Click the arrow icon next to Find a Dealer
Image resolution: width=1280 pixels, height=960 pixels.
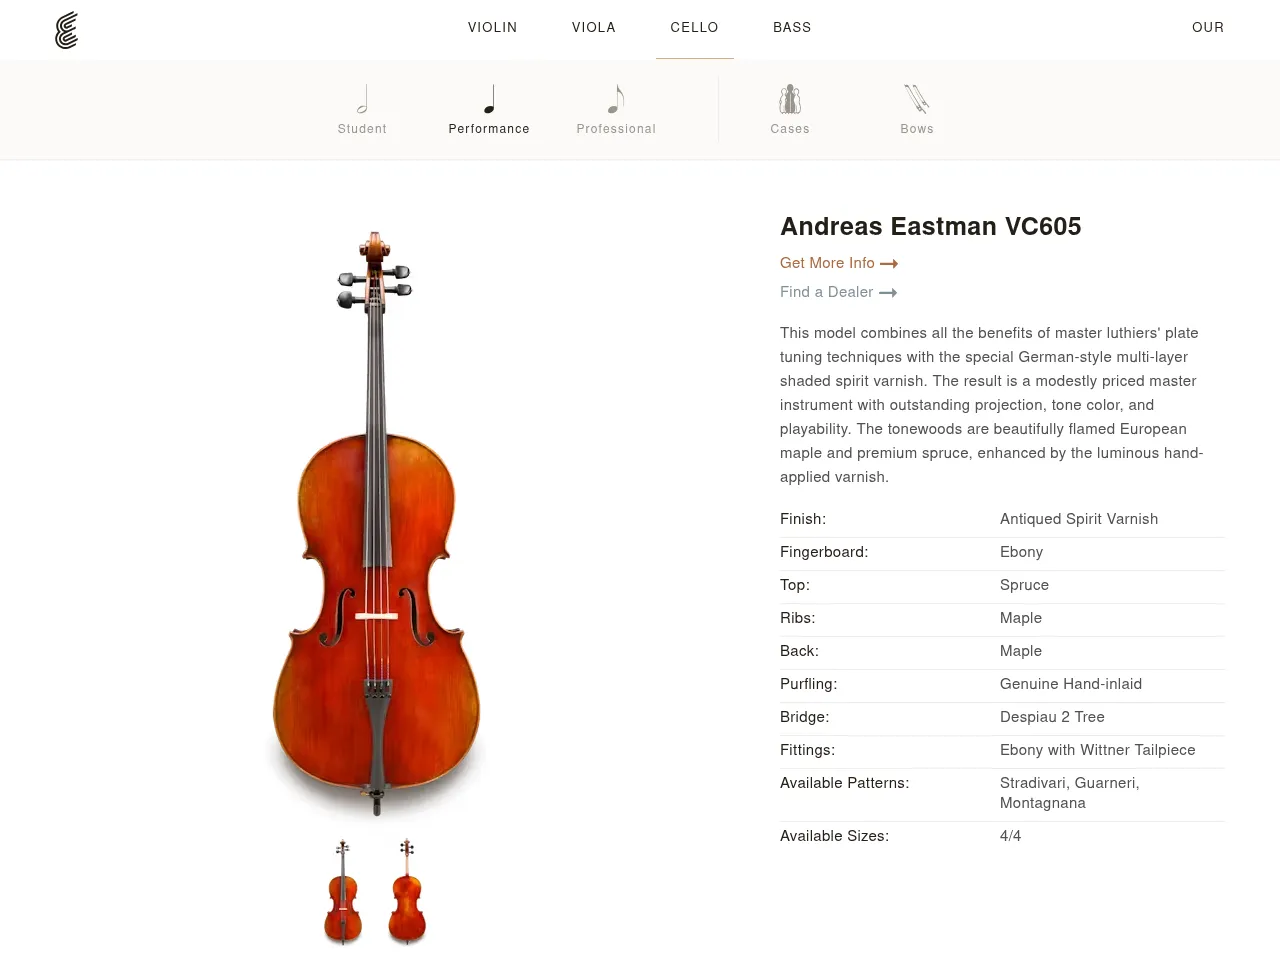887,292
